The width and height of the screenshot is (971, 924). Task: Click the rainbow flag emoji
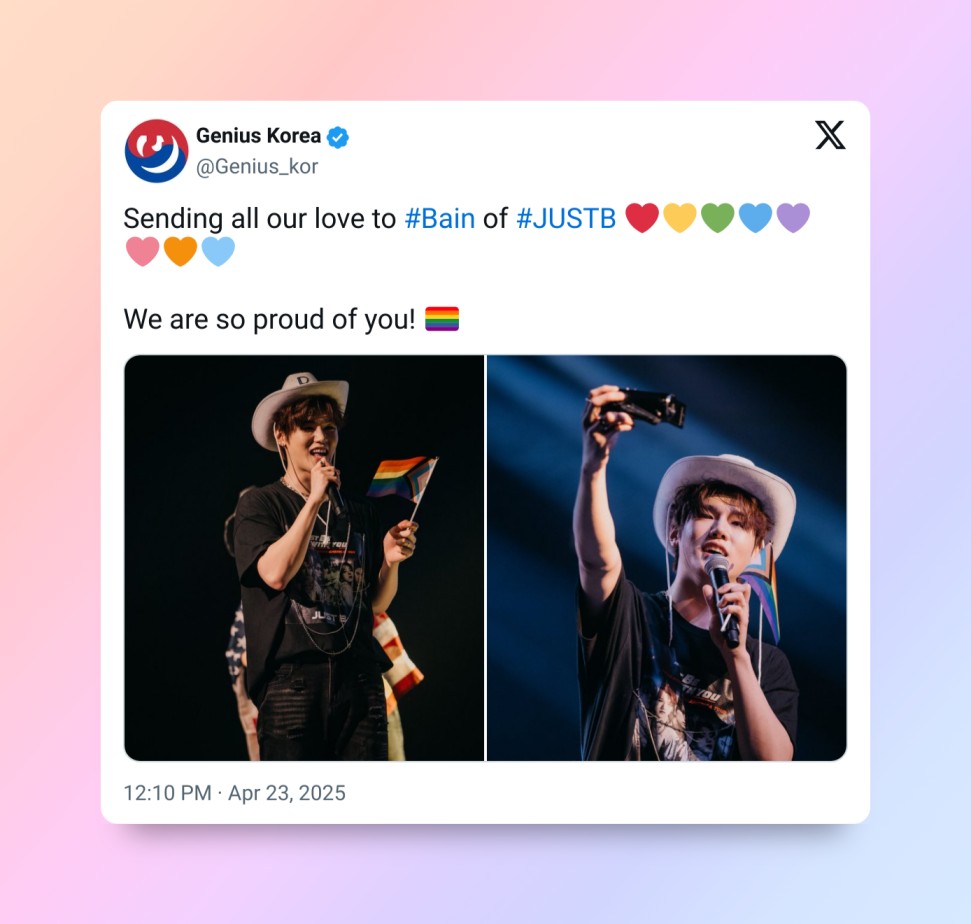pos(442,319)
